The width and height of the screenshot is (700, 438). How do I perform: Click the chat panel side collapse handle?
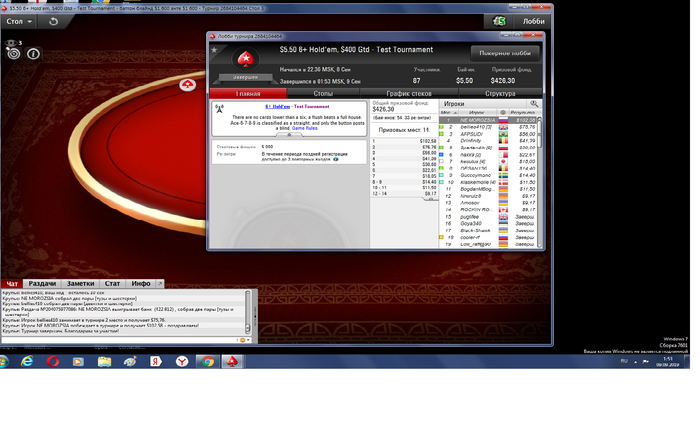coord(255,316)
